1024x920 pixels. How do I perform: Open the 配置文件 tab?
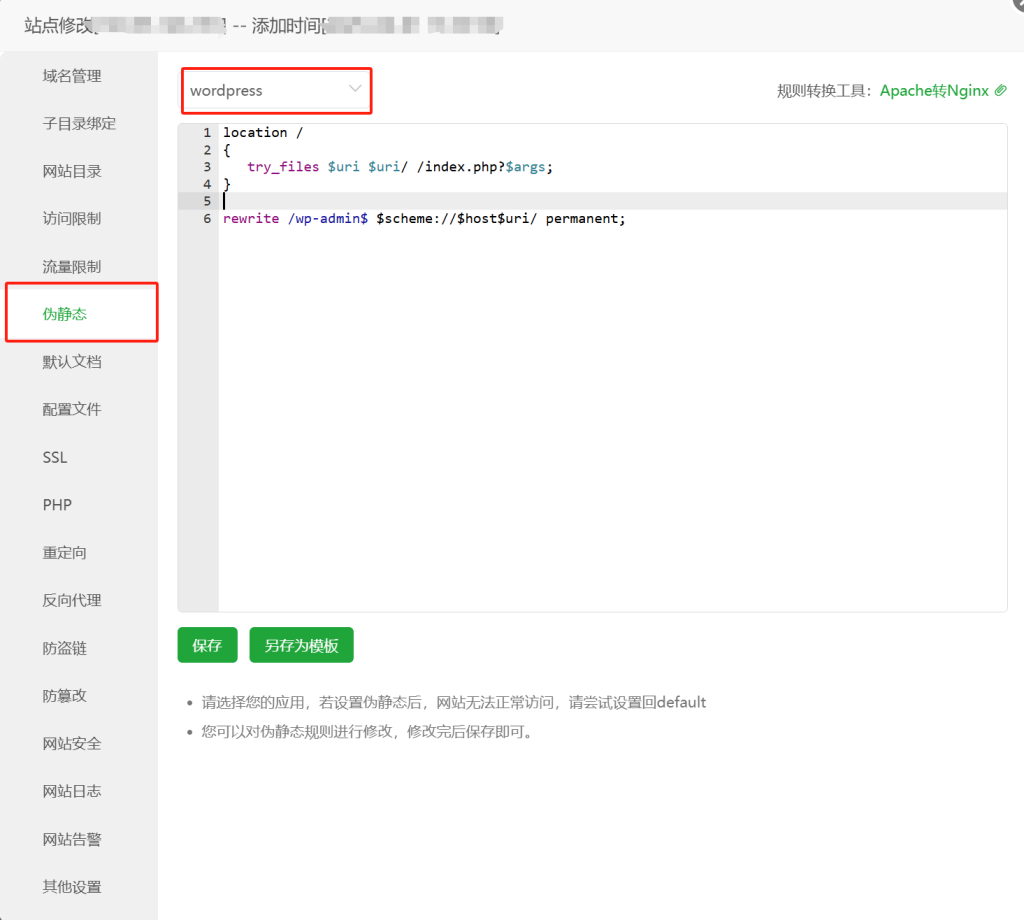tap(72, 410)
